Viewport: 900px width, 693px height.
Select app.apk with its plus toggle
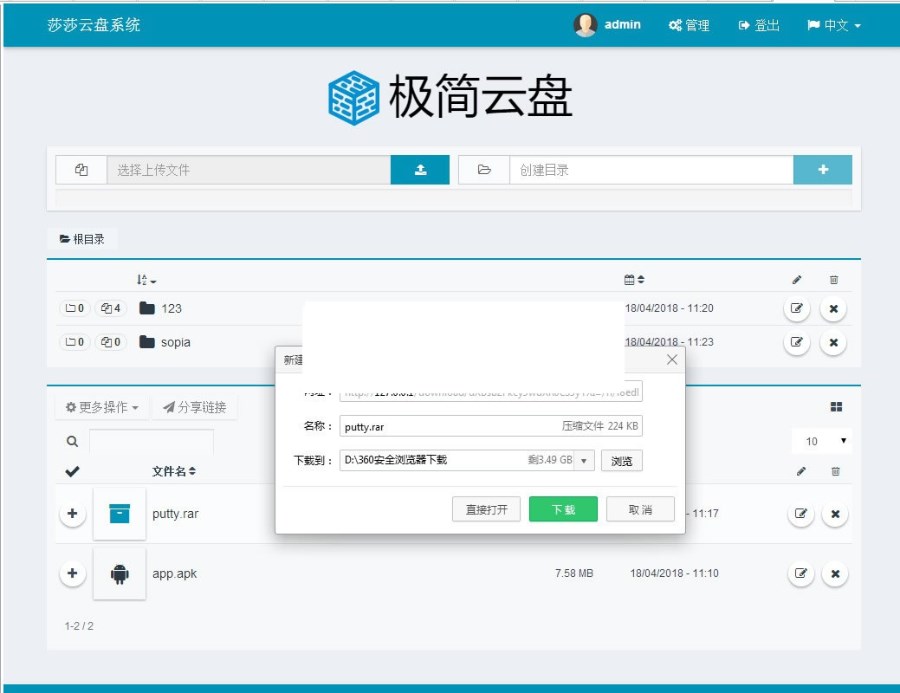pyautogui.click(x=72, y=573)
